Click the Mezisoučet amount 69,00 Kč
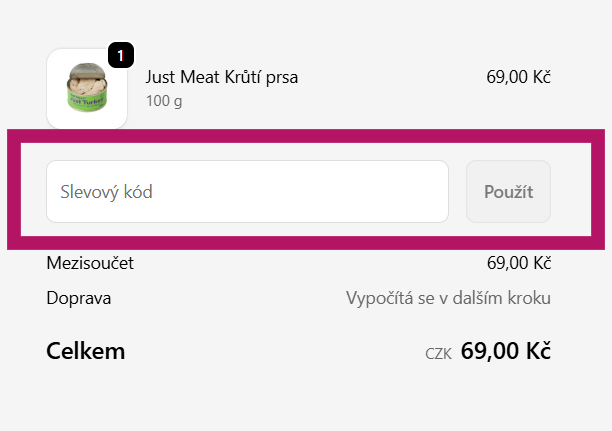This screenshot has width=612, height=431. pyautogui.click(x=519, y=263)
